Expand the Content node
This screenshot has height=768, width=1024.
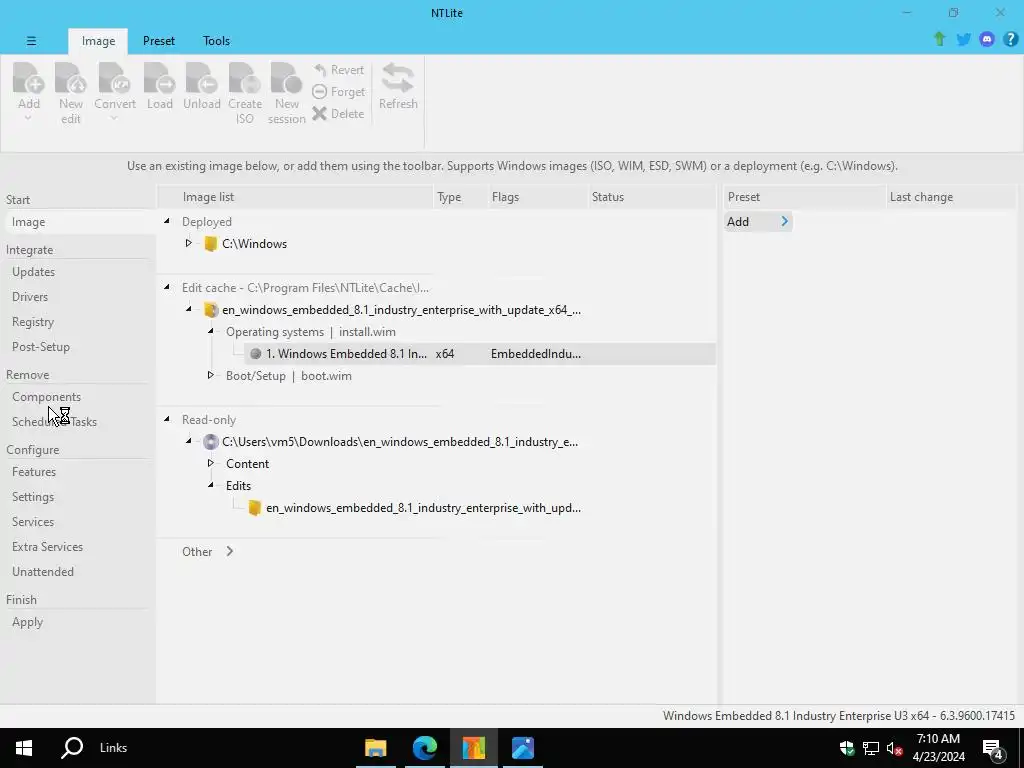point(210,464)
